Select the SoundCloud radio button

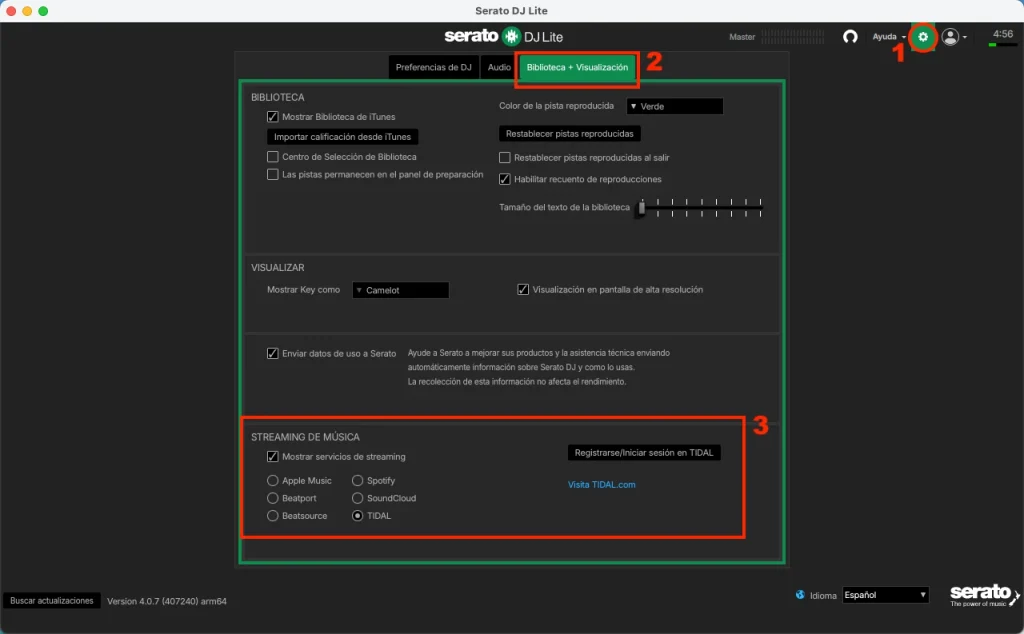pos(357,498)
